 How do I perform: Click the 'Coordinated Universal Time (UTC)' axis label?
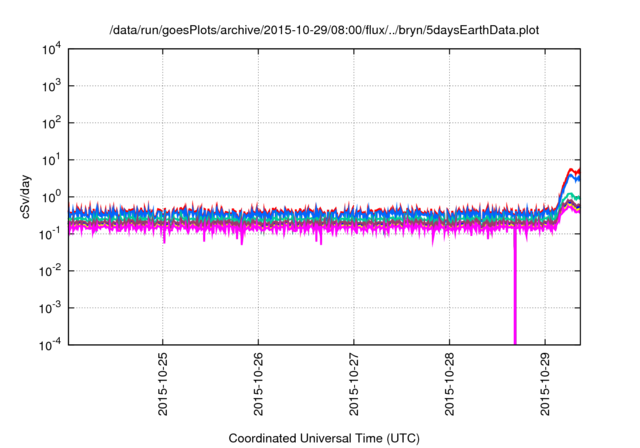pyautogui.click(x=324, y=438)
